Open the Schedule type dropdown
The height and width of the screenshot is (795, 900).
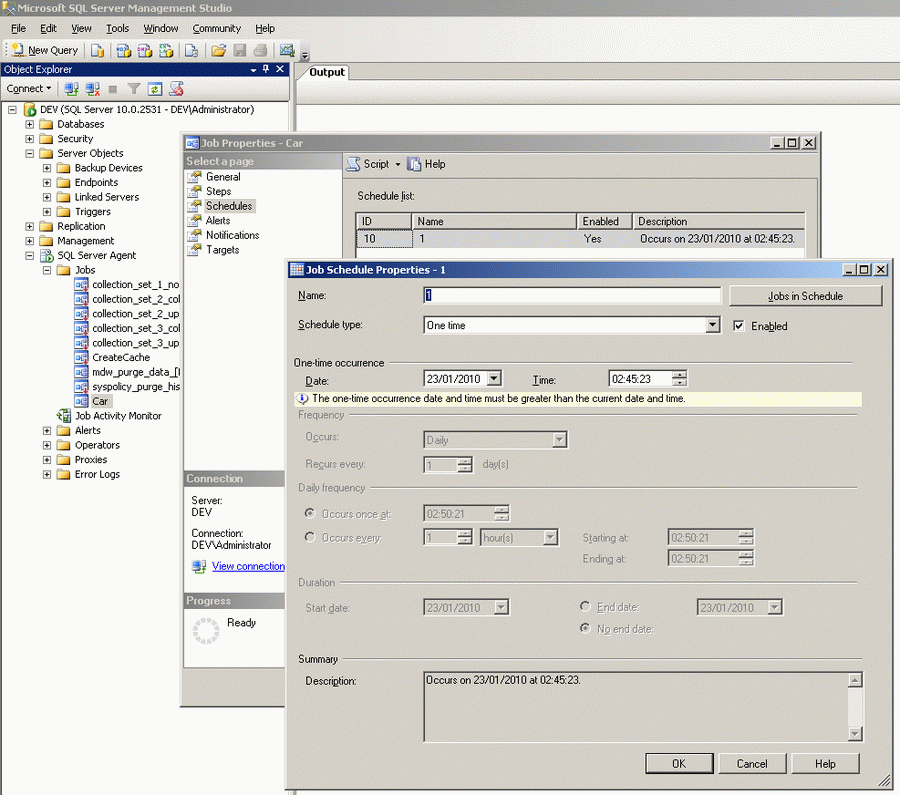coord(712,325)
